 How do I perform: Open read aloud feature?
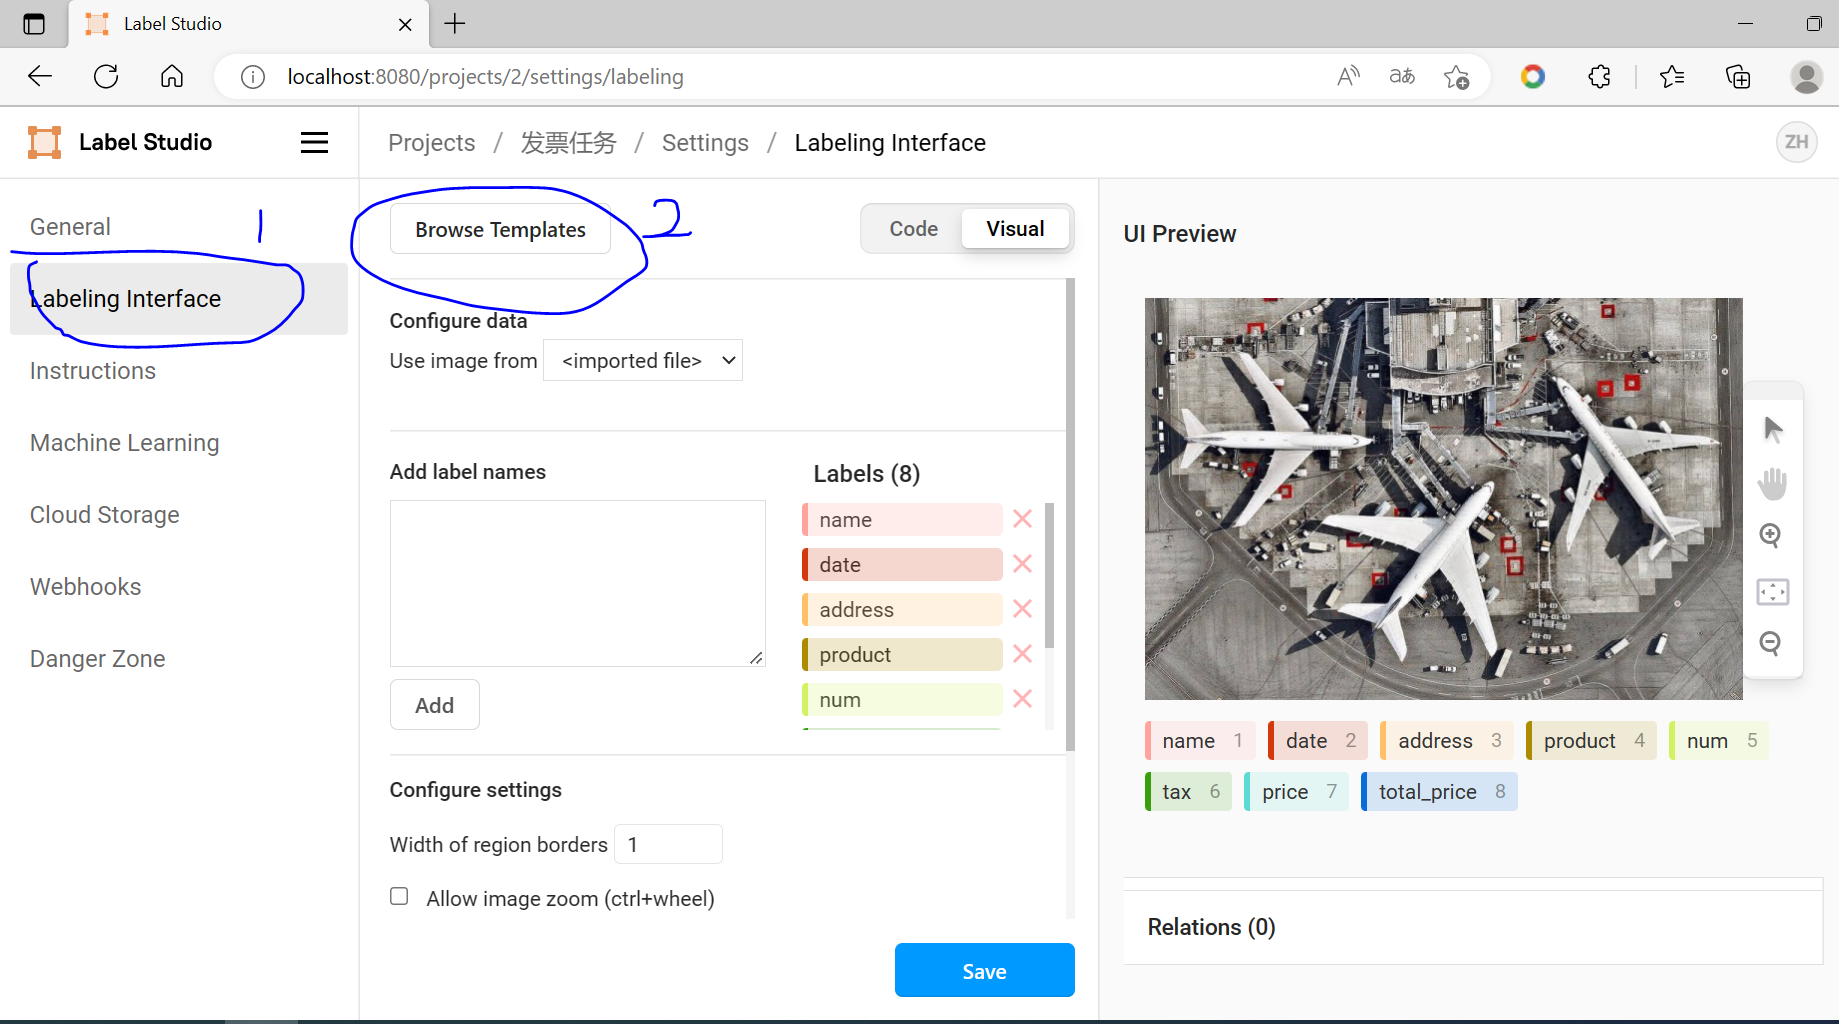[x=1348, y=76]
